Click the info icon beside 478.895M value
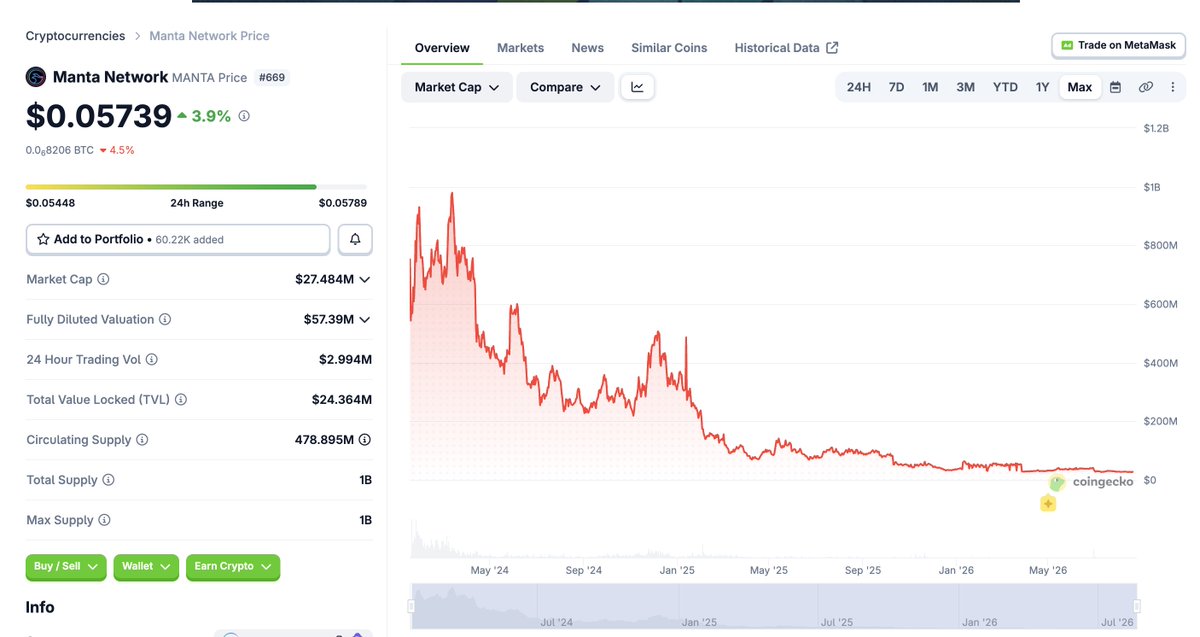Screen dimensions: 1200x637 coord(365,440)
